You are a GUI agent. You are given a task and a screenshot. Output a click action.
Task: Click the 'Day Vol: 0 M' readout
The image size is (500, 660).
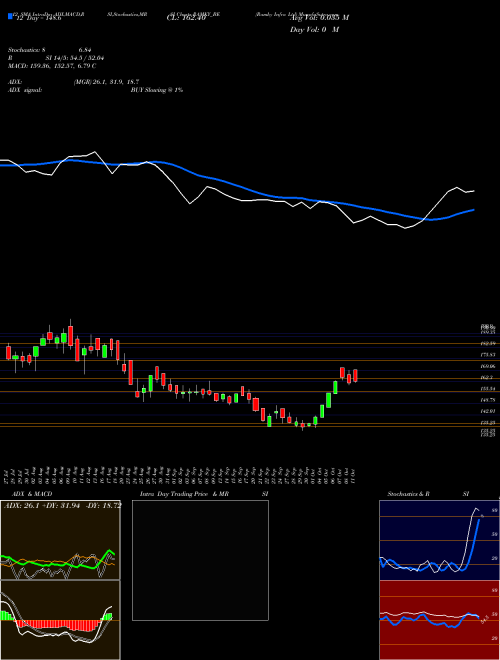[314, 30]
